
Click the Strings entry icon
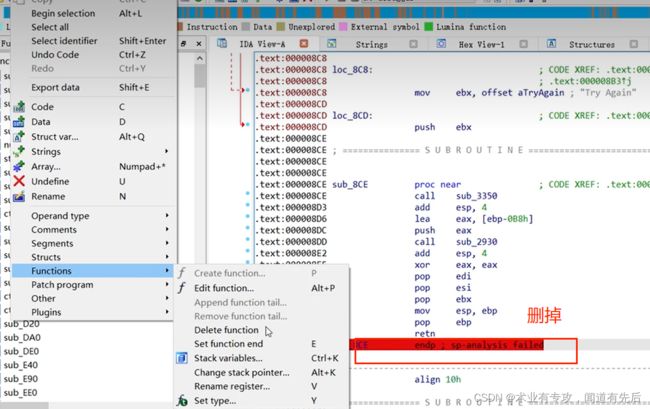coord(19,151)
